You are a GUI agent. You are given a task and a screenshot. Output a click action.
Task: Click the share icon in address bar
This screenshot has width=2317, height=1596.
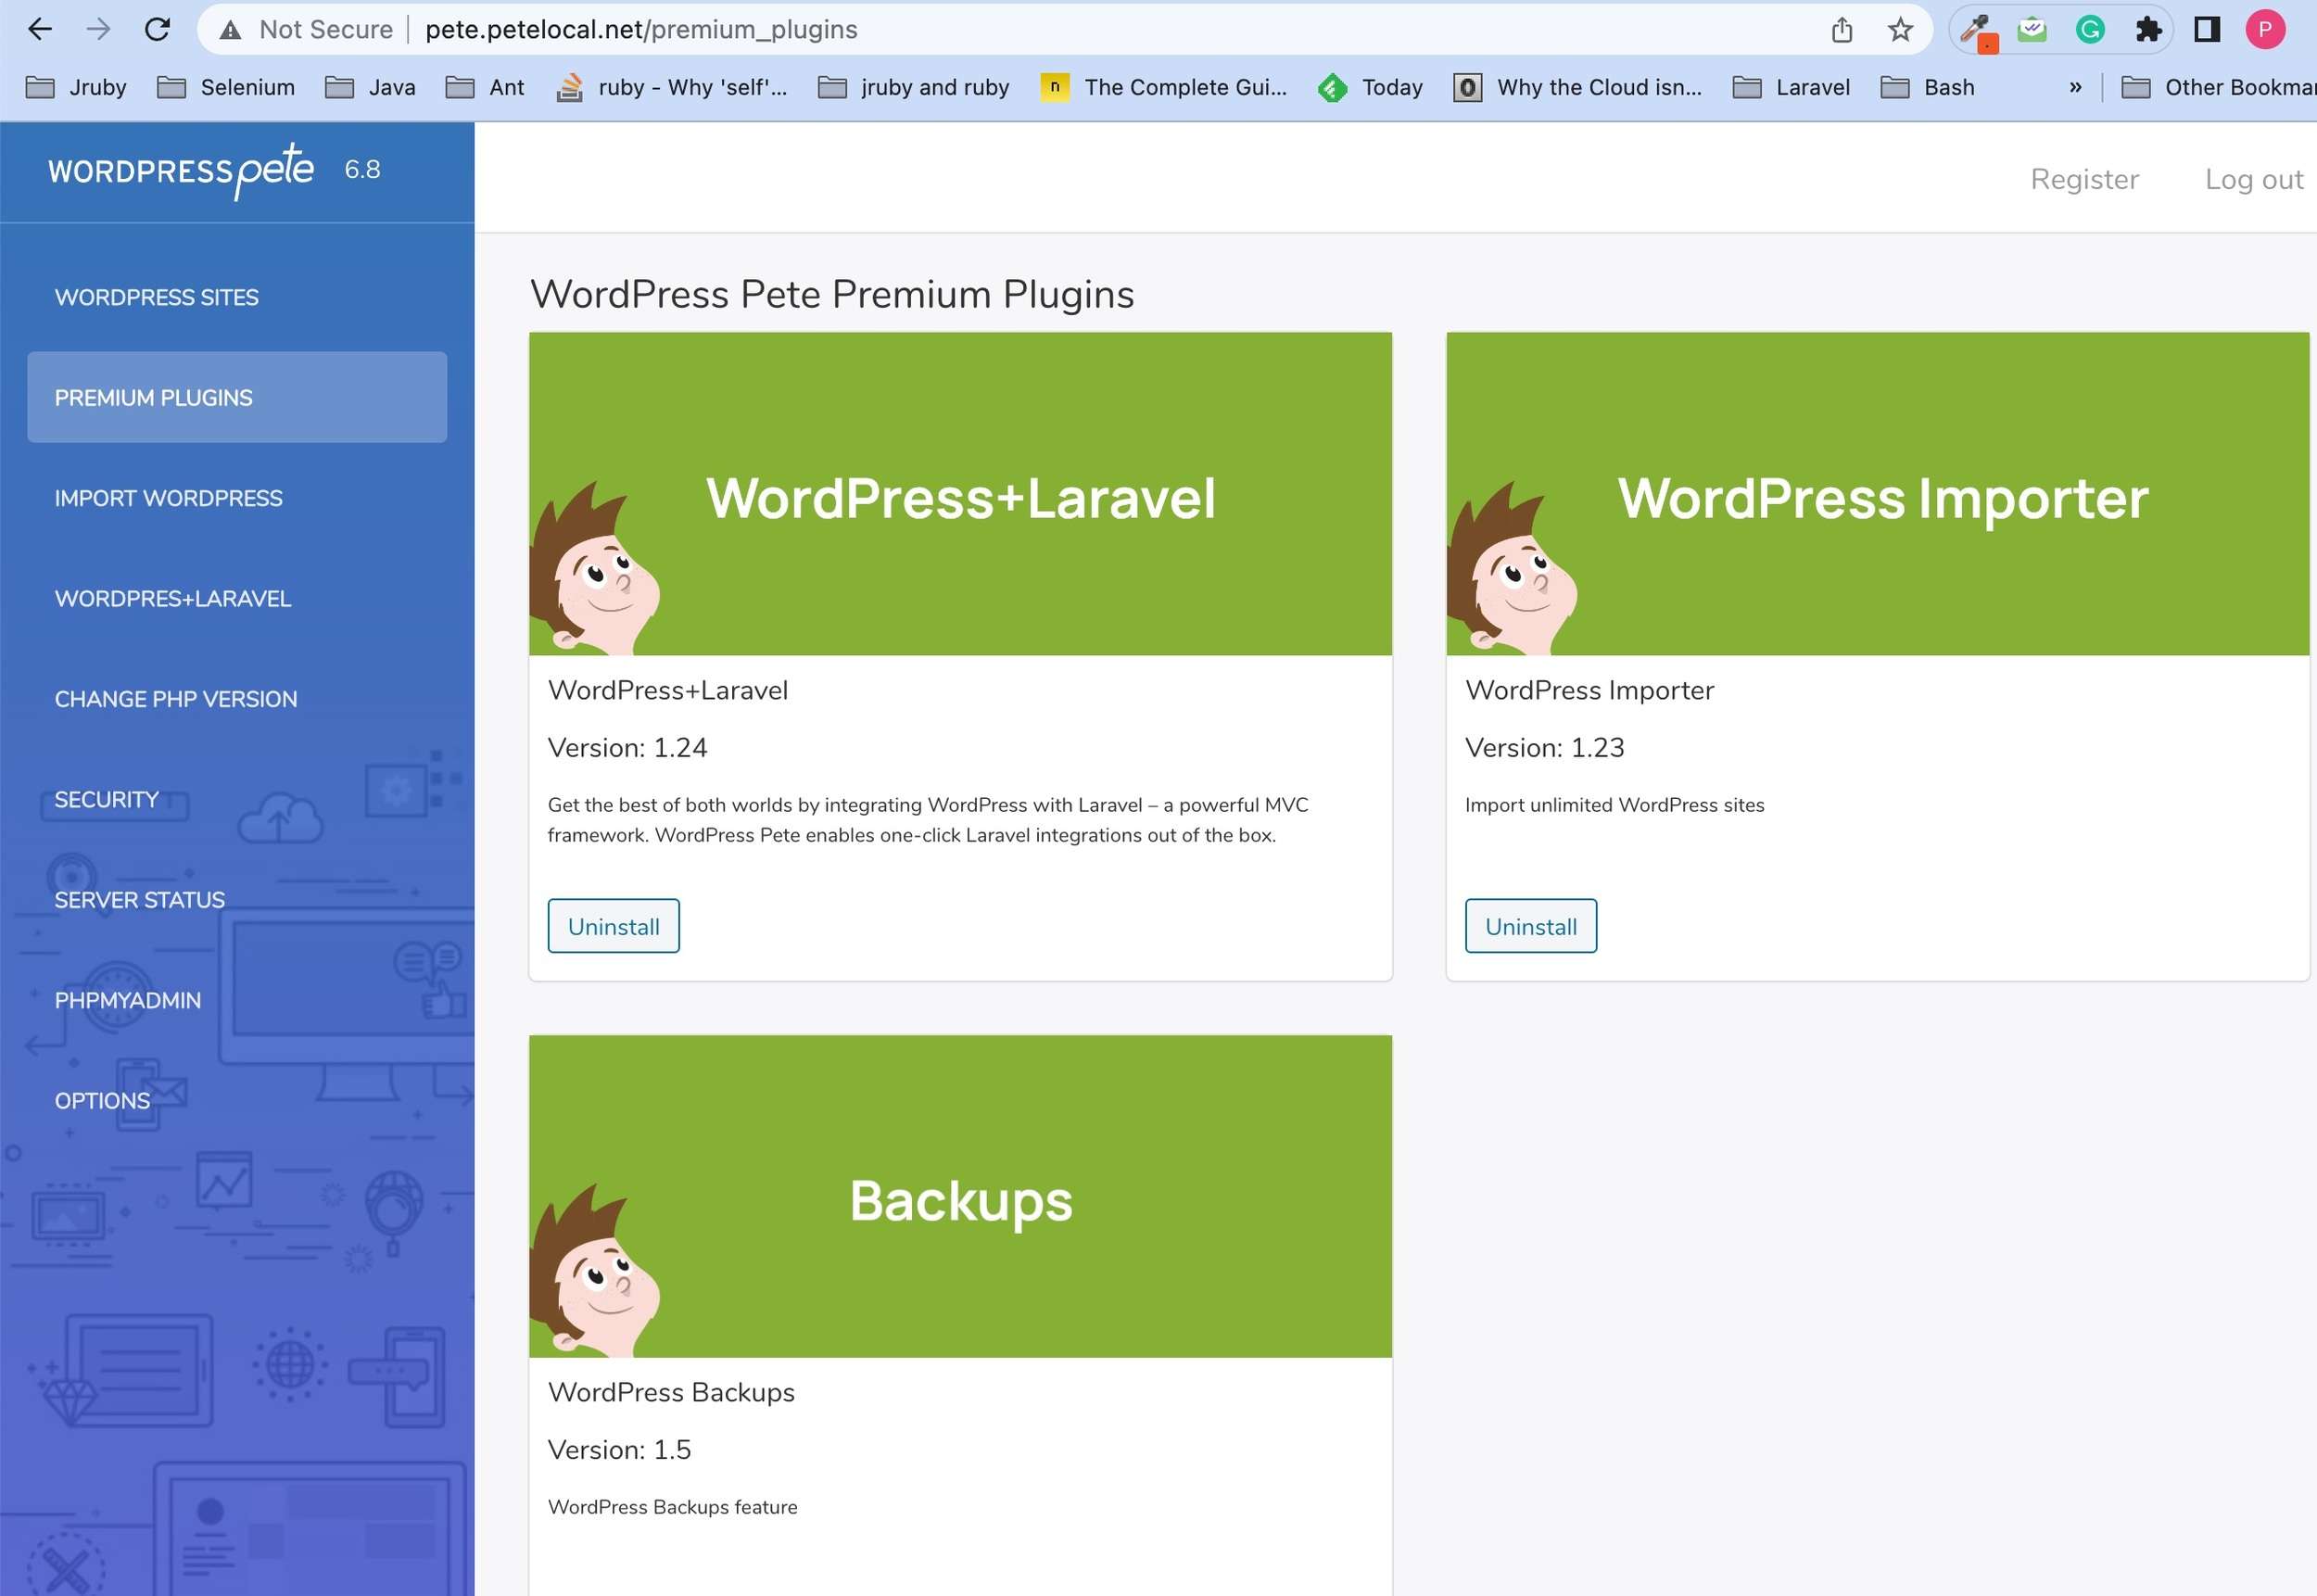1842,30
